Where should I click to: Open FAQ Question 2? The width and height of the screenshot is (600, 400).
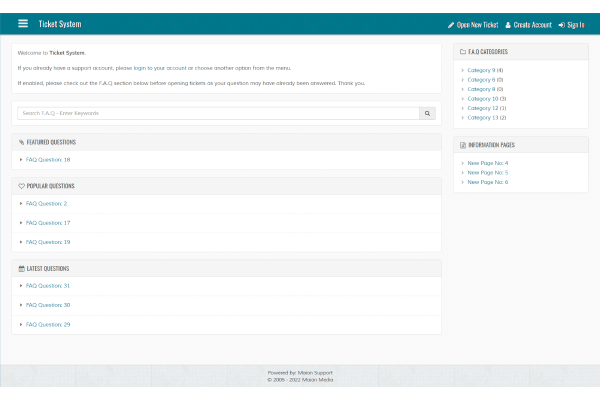coord(46,204)
